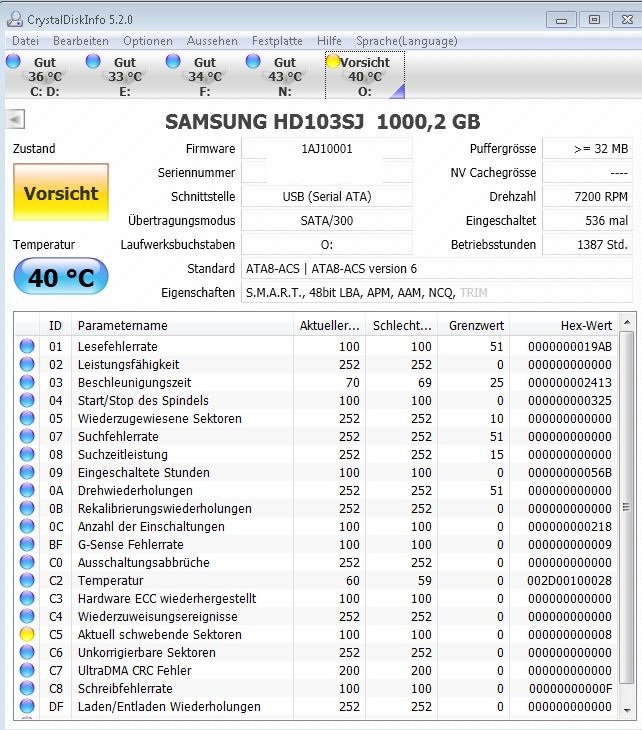The height and width of the screenshot is (730, 642).
Task: Click the Firmware field 1AJ10001
Action: pyautogui.click(x=326, y=149)
